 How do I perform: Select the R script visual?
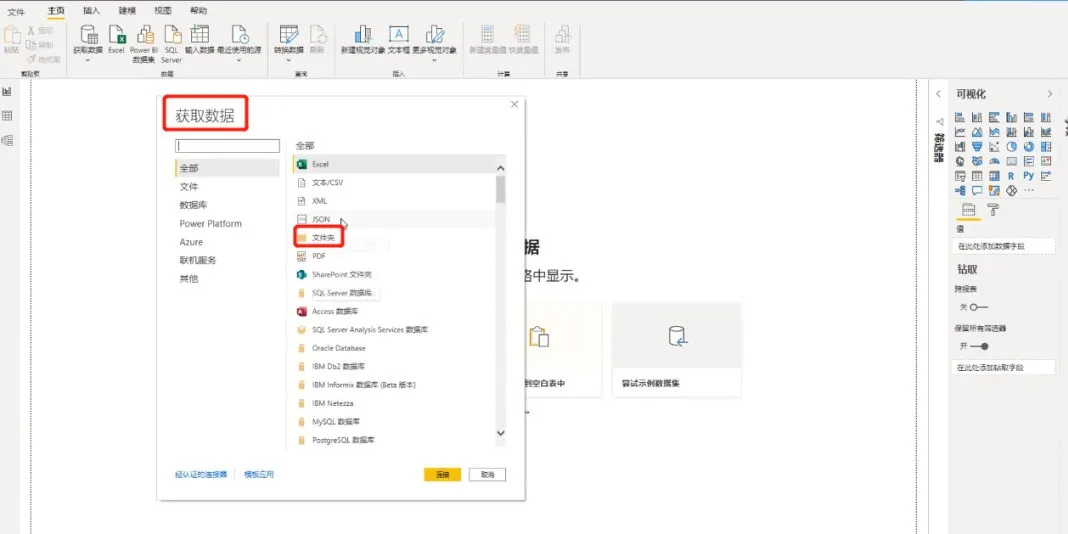click(x=1011, y=176)
